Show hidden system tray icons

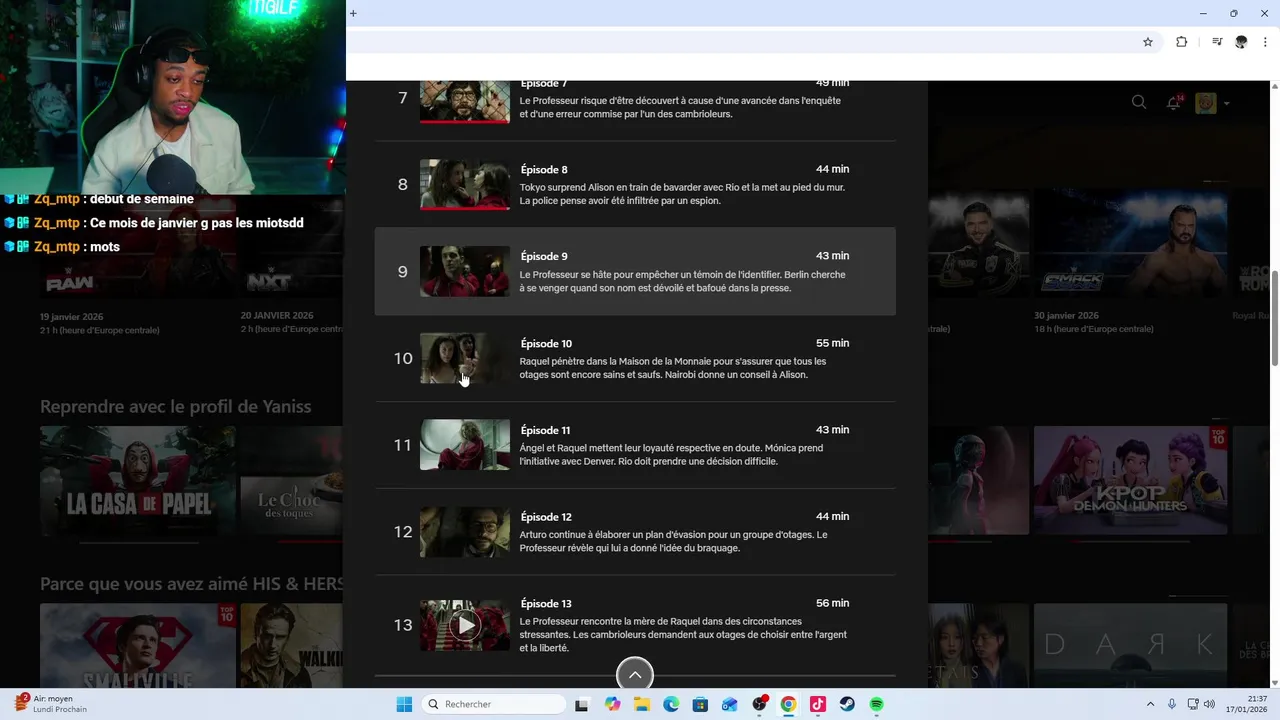coord(1150,704)
